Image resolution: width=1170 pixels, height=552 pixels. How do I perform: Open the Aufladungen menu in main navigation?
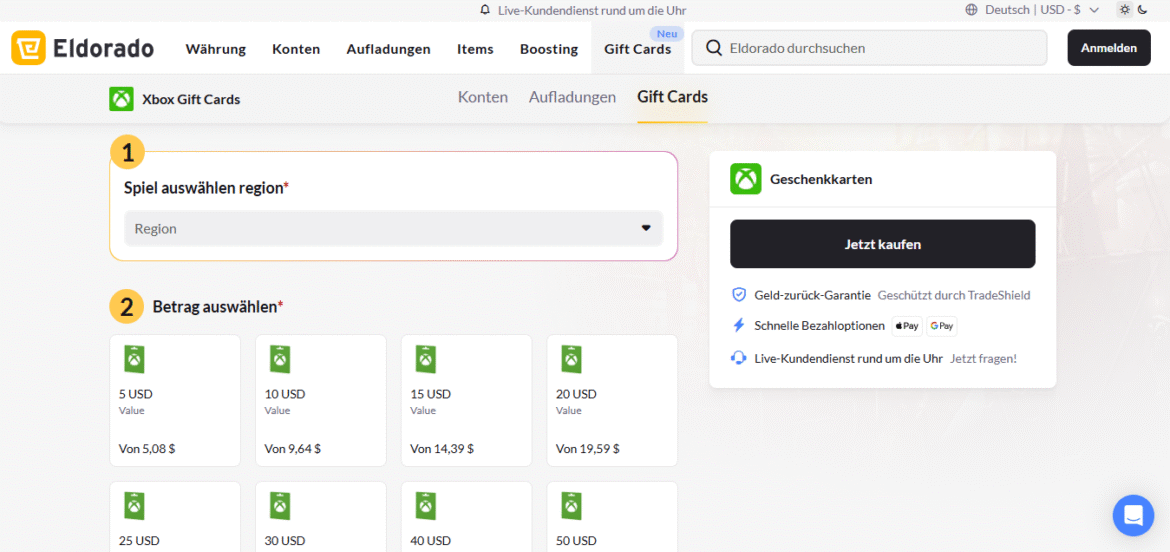pos(388,49)
